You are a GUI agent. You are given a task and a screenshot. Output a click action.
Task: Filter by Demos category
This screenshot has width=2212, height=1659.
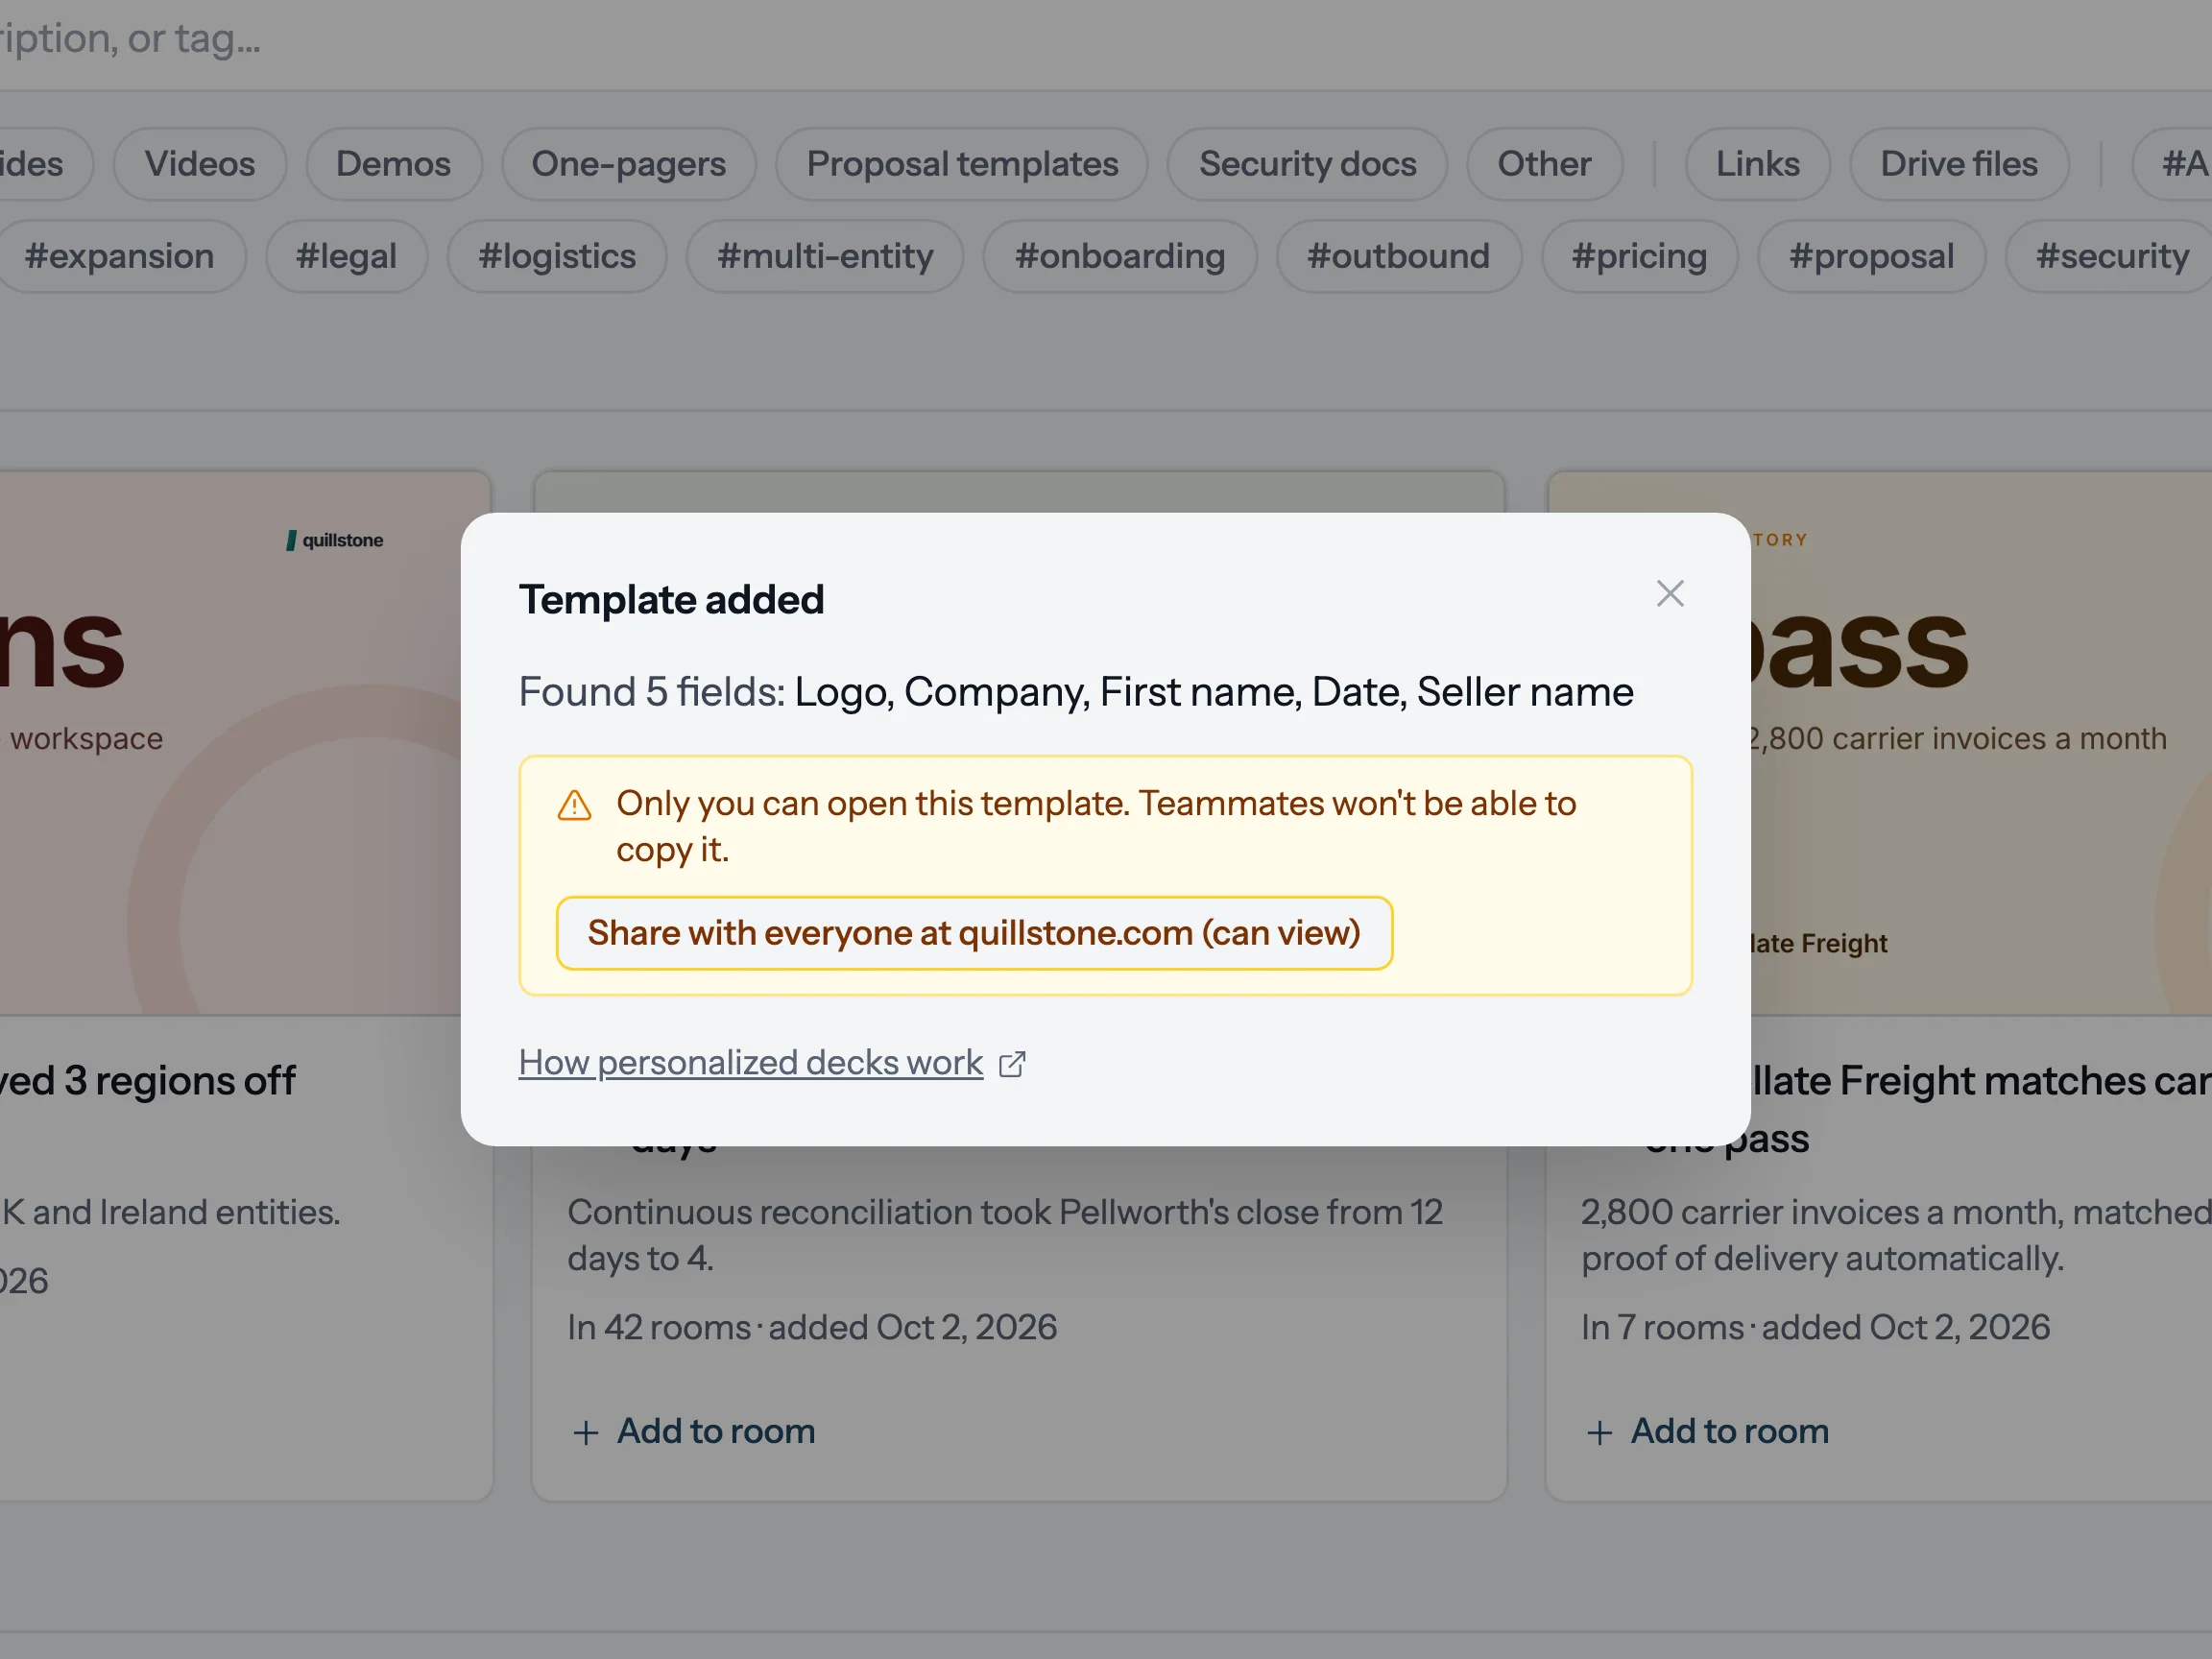click(393, 164)
